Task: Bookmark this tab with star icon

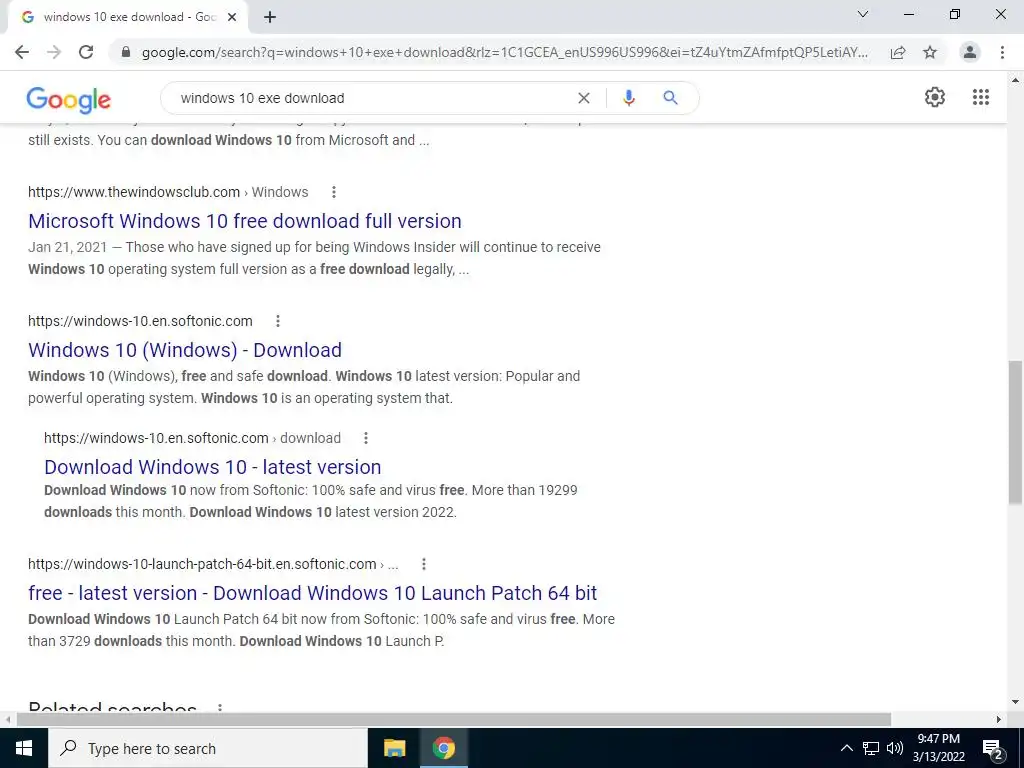Action: click(930, 52)
